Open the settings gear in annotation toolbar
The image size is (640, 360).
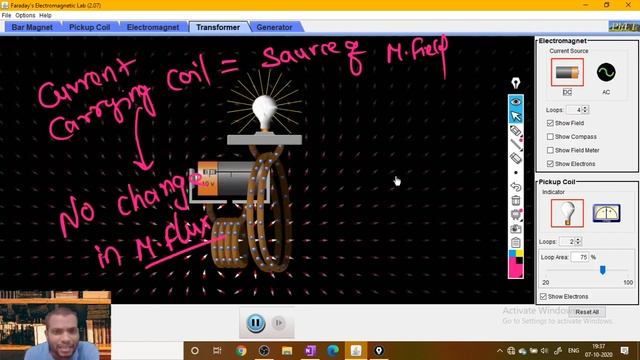tap(516, 214)
